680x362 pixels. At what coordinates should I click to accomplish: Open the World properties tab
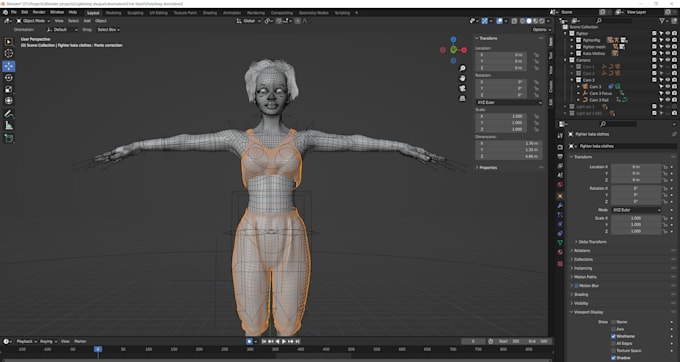click(560, 185)
